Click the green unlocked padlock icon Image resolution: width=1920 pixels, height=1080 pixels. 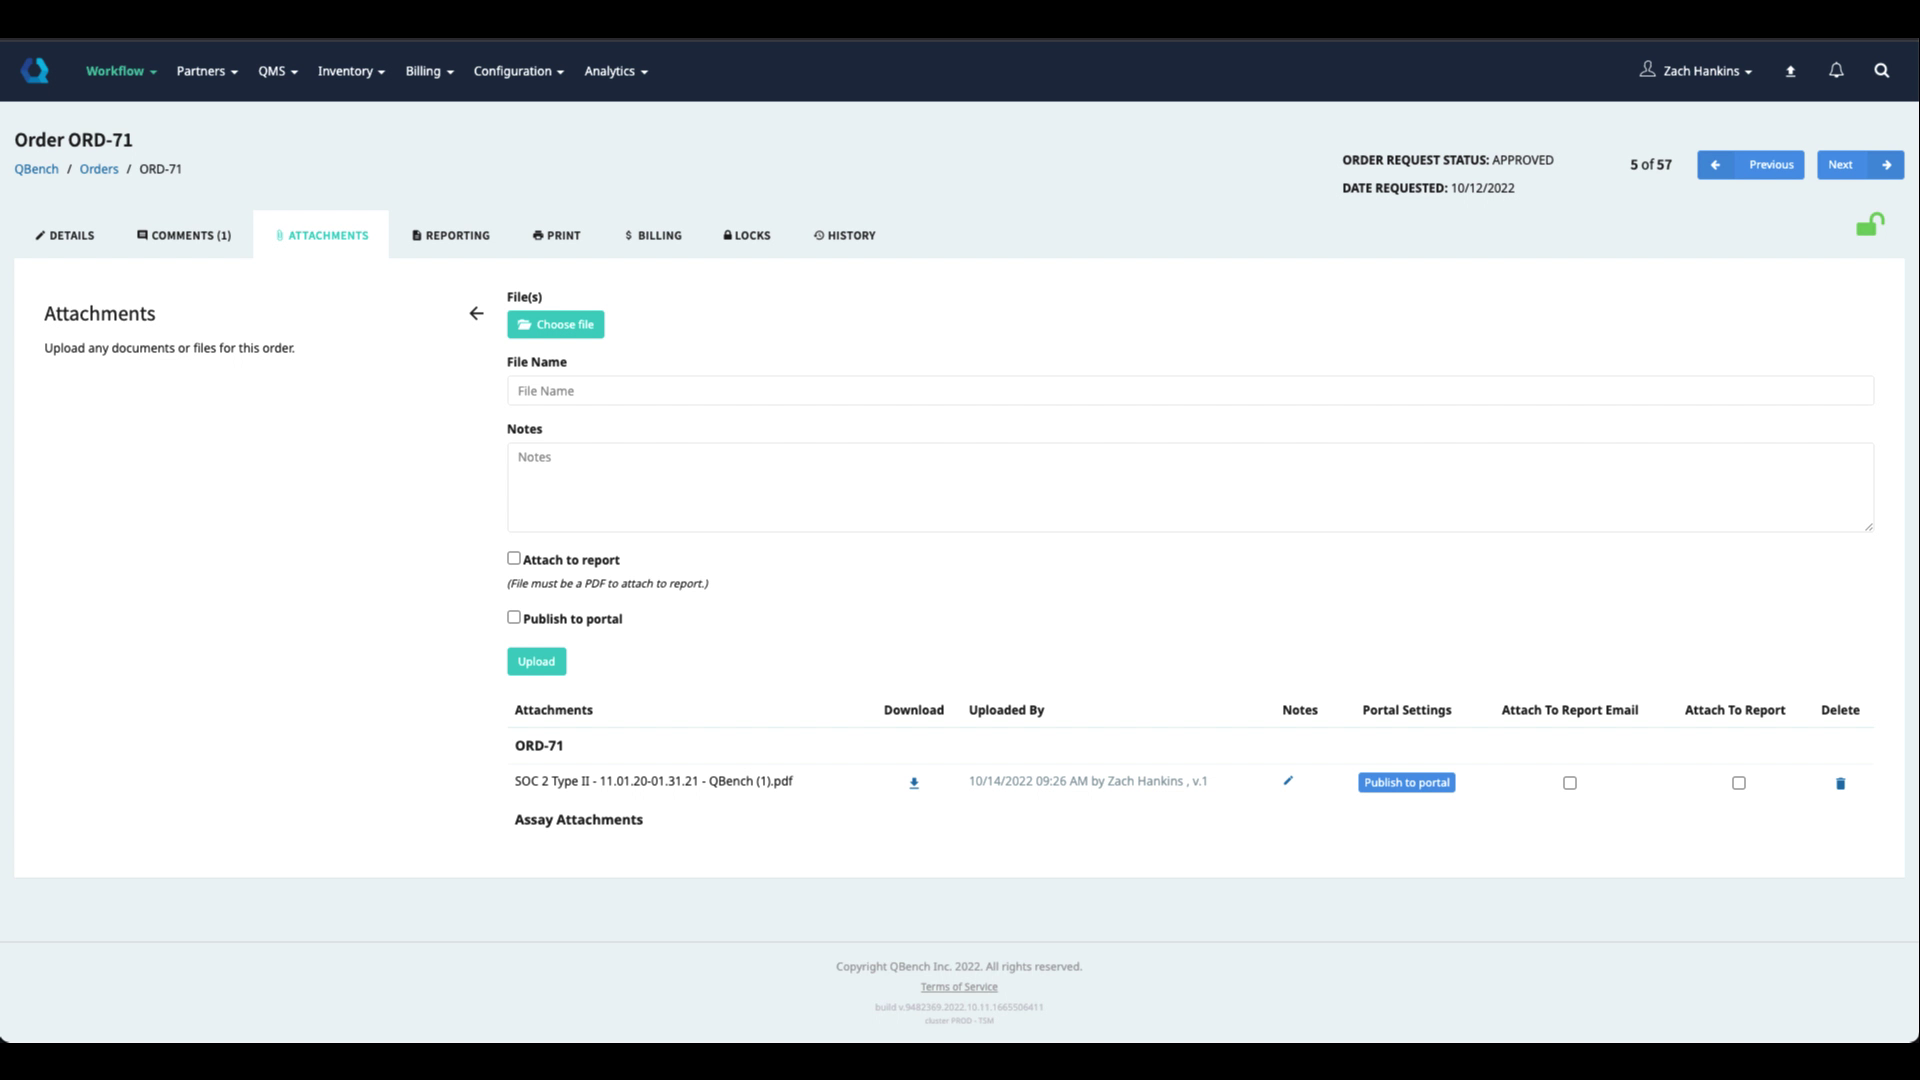[1869, 225]
